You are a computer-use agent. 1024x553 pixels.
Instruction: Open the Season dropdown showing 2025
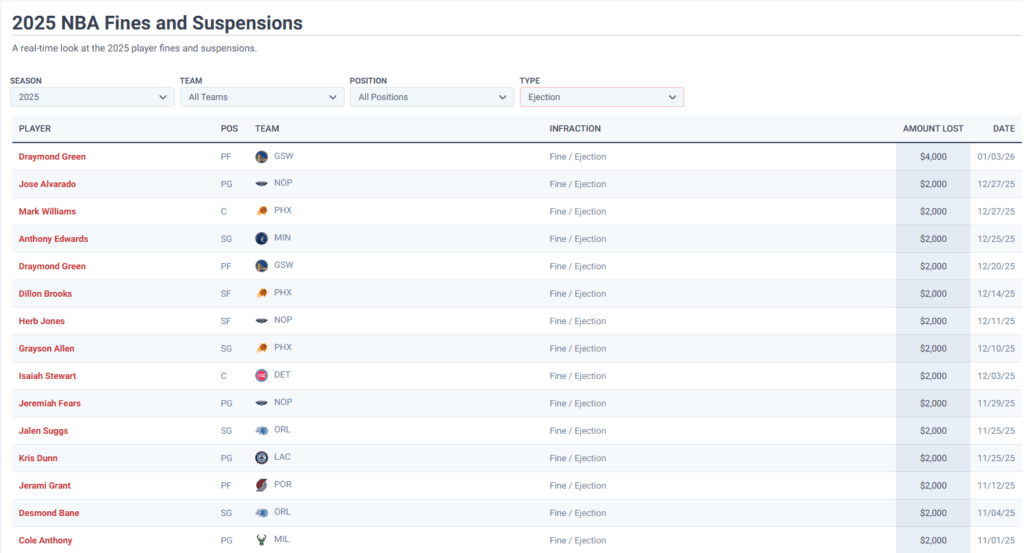click(92, 97)
